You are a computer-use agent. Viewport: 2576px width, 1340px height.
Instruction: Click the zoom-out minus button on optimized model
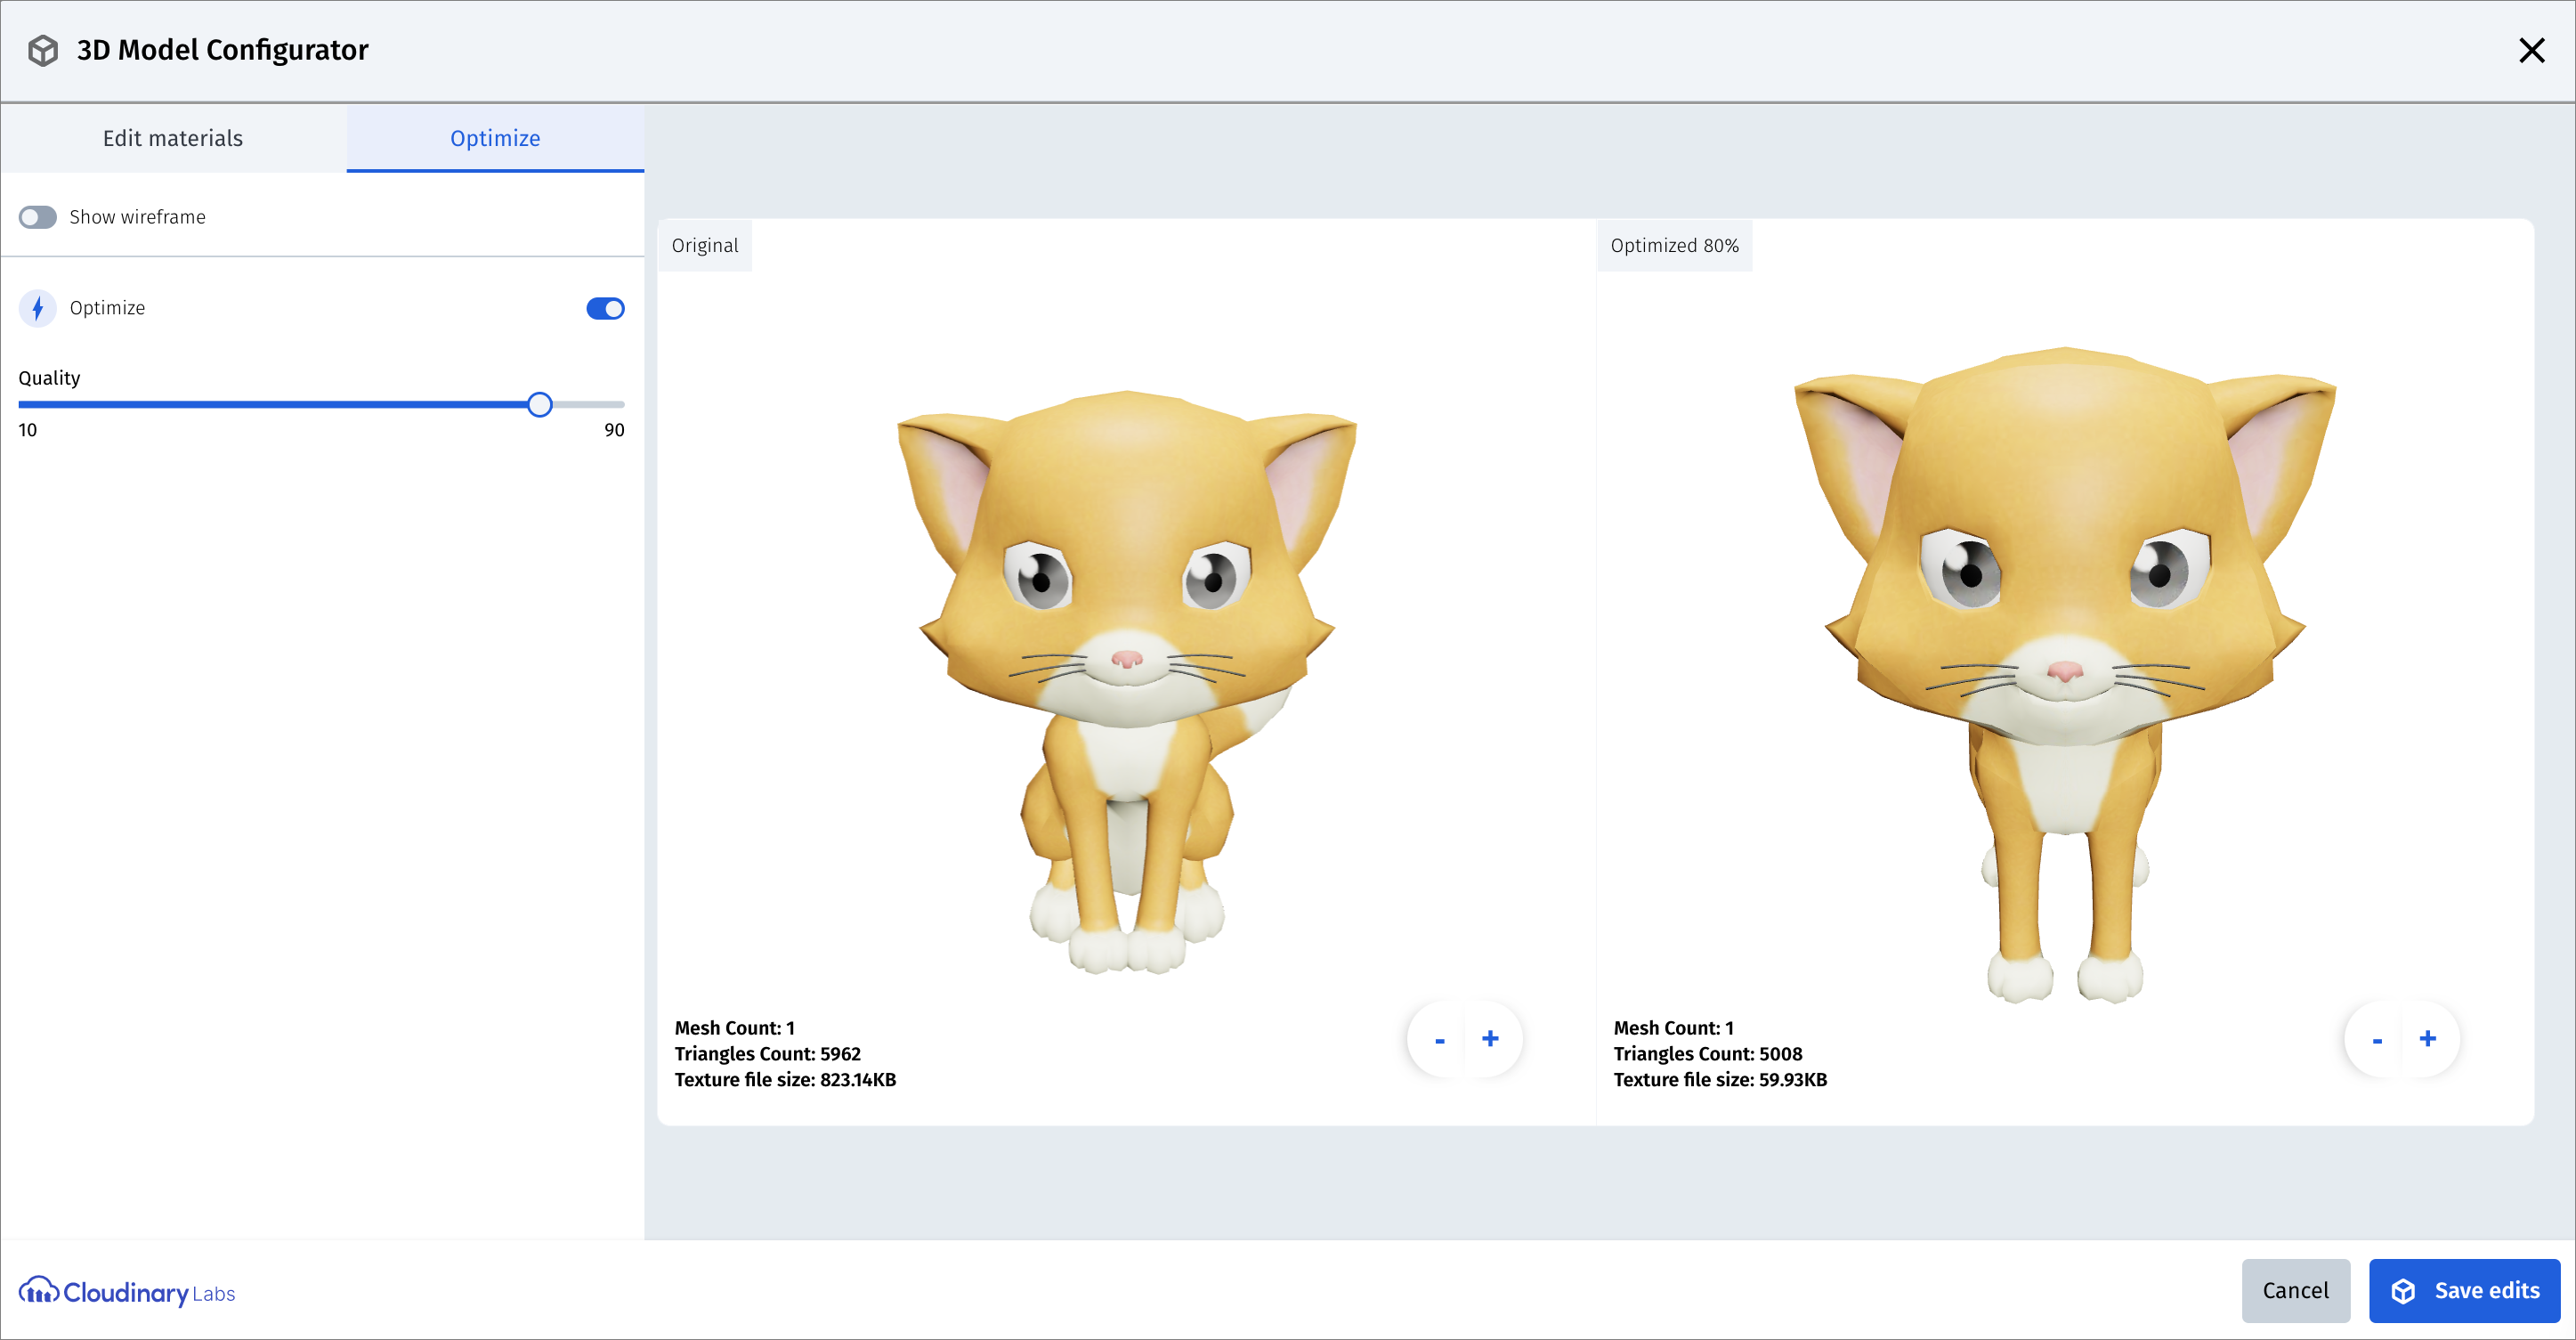point(2375,1036)
